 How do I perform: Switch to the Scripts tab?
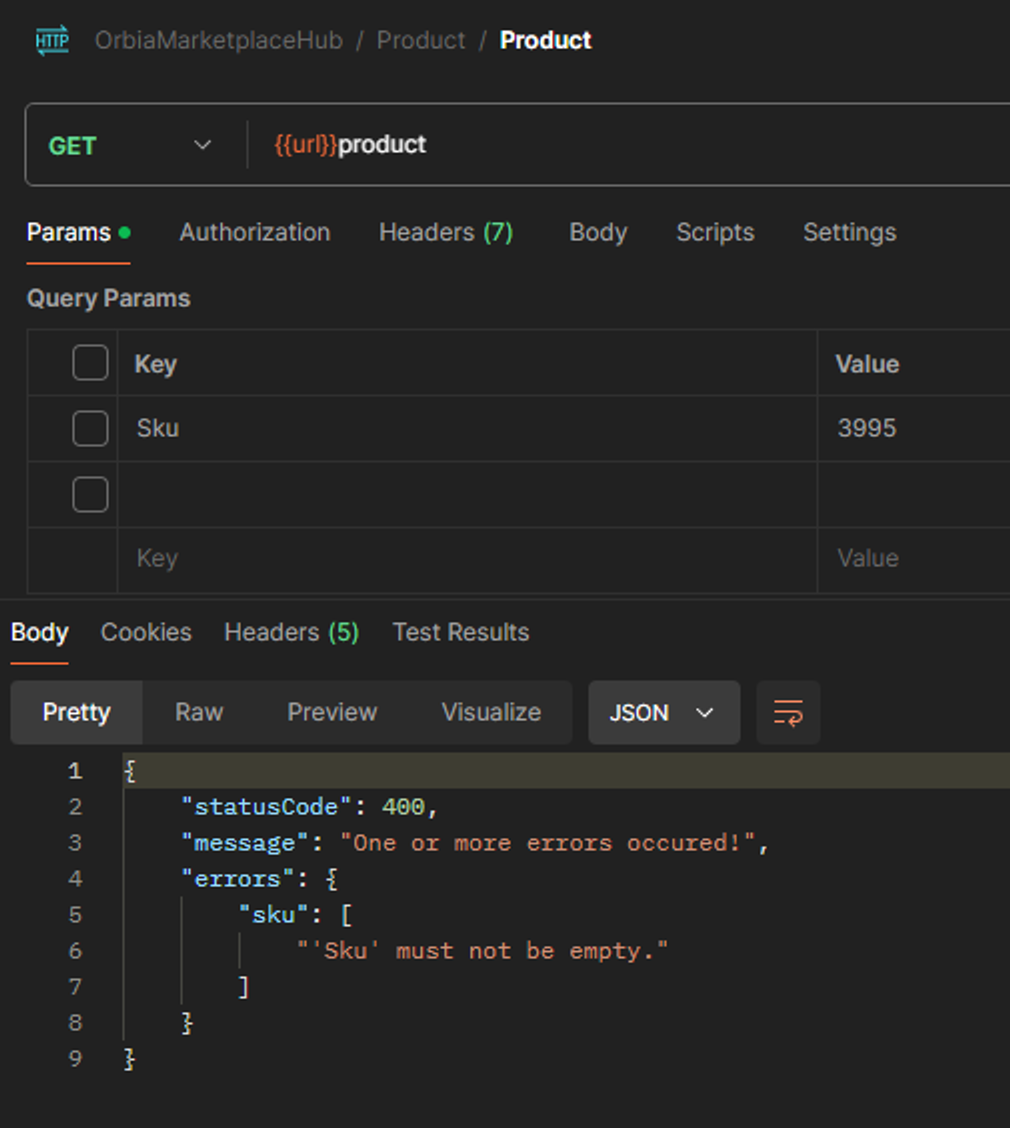715,232
